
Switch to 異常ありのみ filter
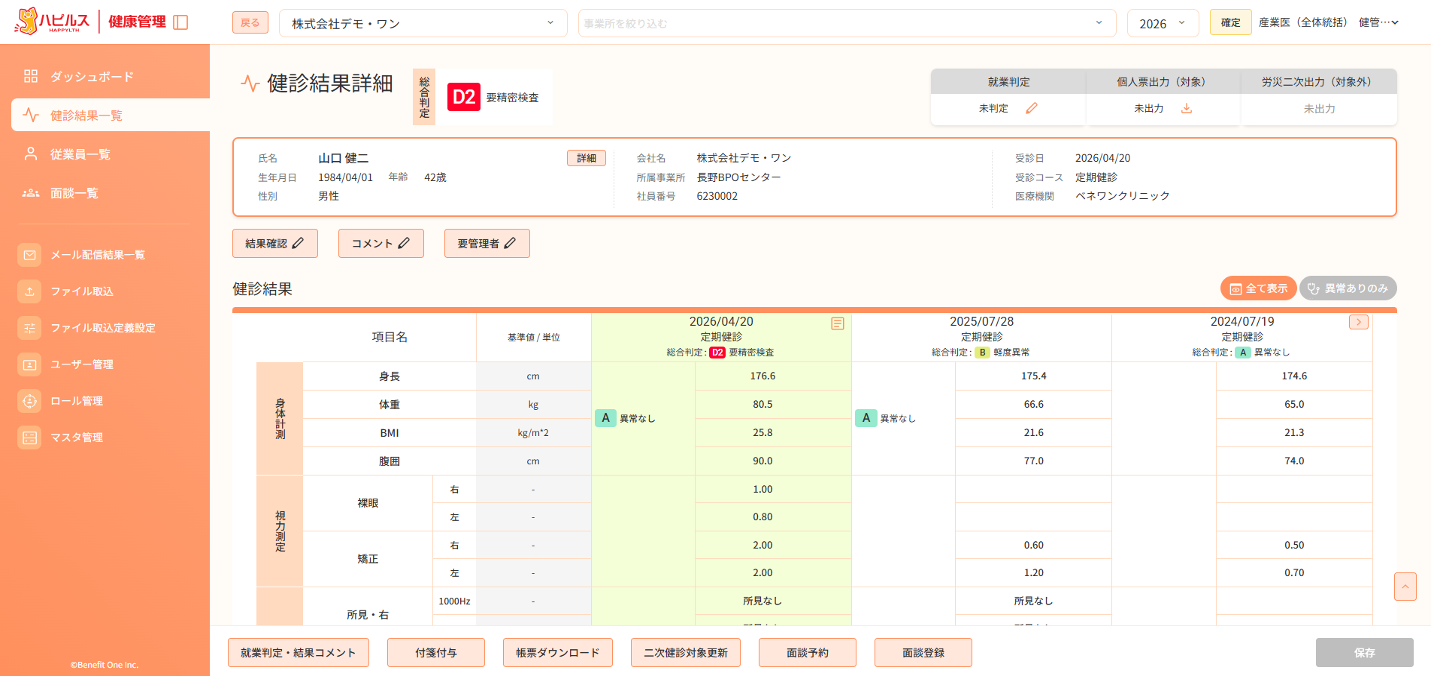coord(1348,288)
